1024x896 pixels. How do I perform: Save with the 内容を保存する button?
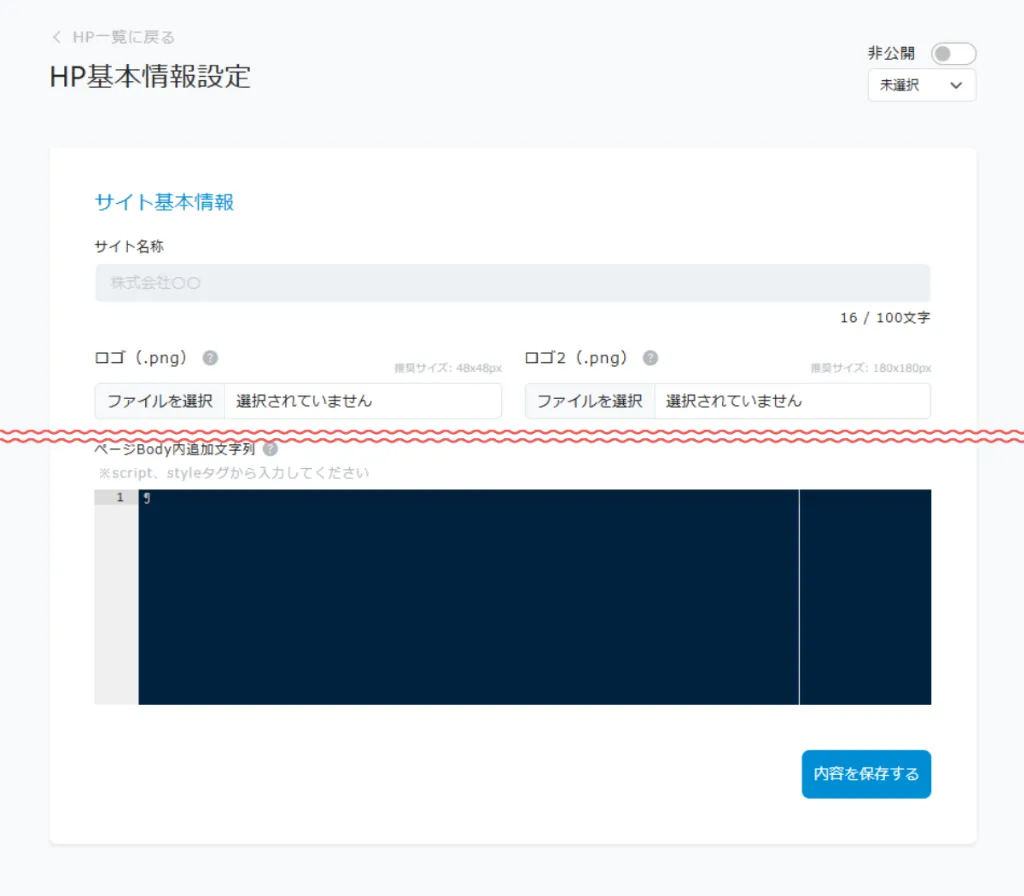pyautogui.click(x=866, y=774)
